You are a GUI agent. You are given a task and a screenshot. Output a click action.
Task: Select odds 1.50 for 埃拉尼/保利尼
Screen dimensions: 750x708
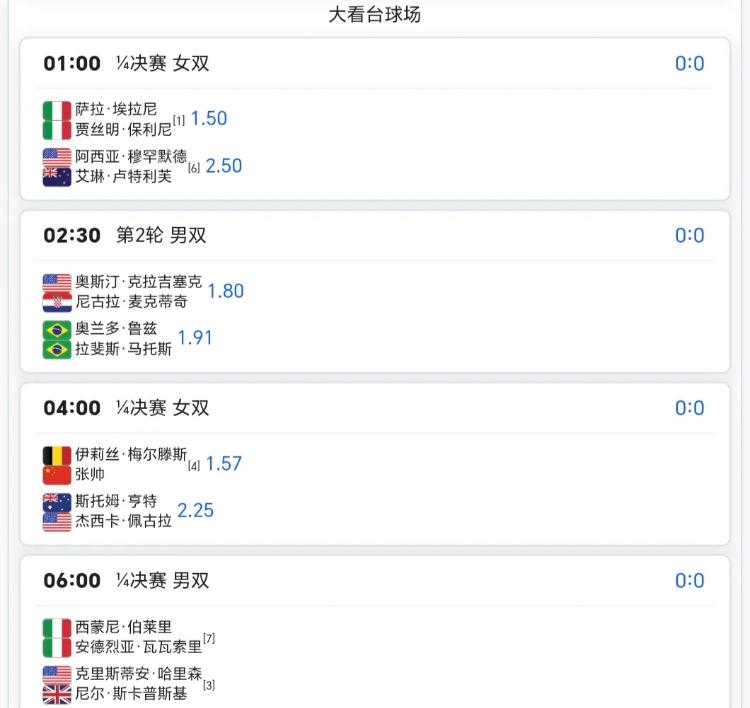coord(209,118)
